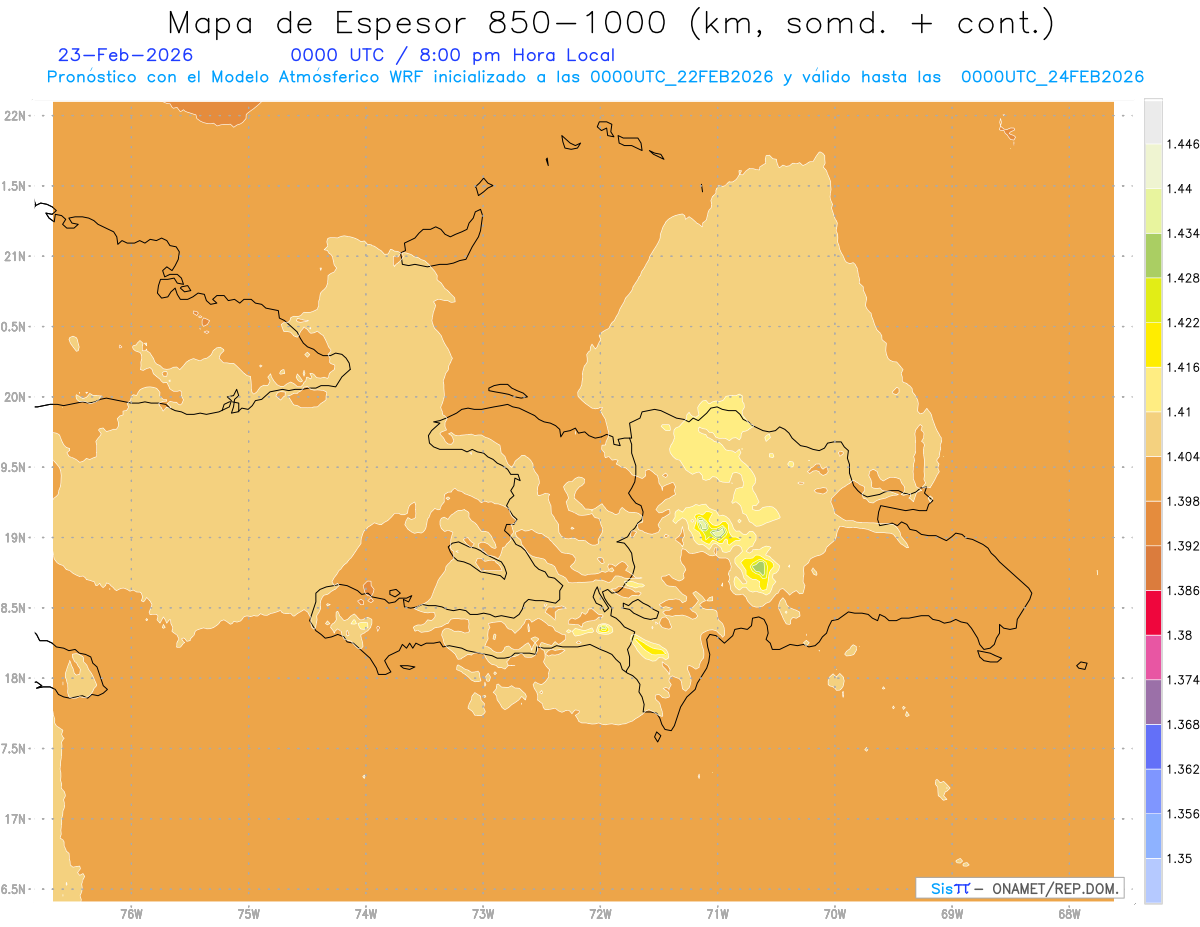Click the '71W' longitude axis label
1200x927 pixels.
717,913
